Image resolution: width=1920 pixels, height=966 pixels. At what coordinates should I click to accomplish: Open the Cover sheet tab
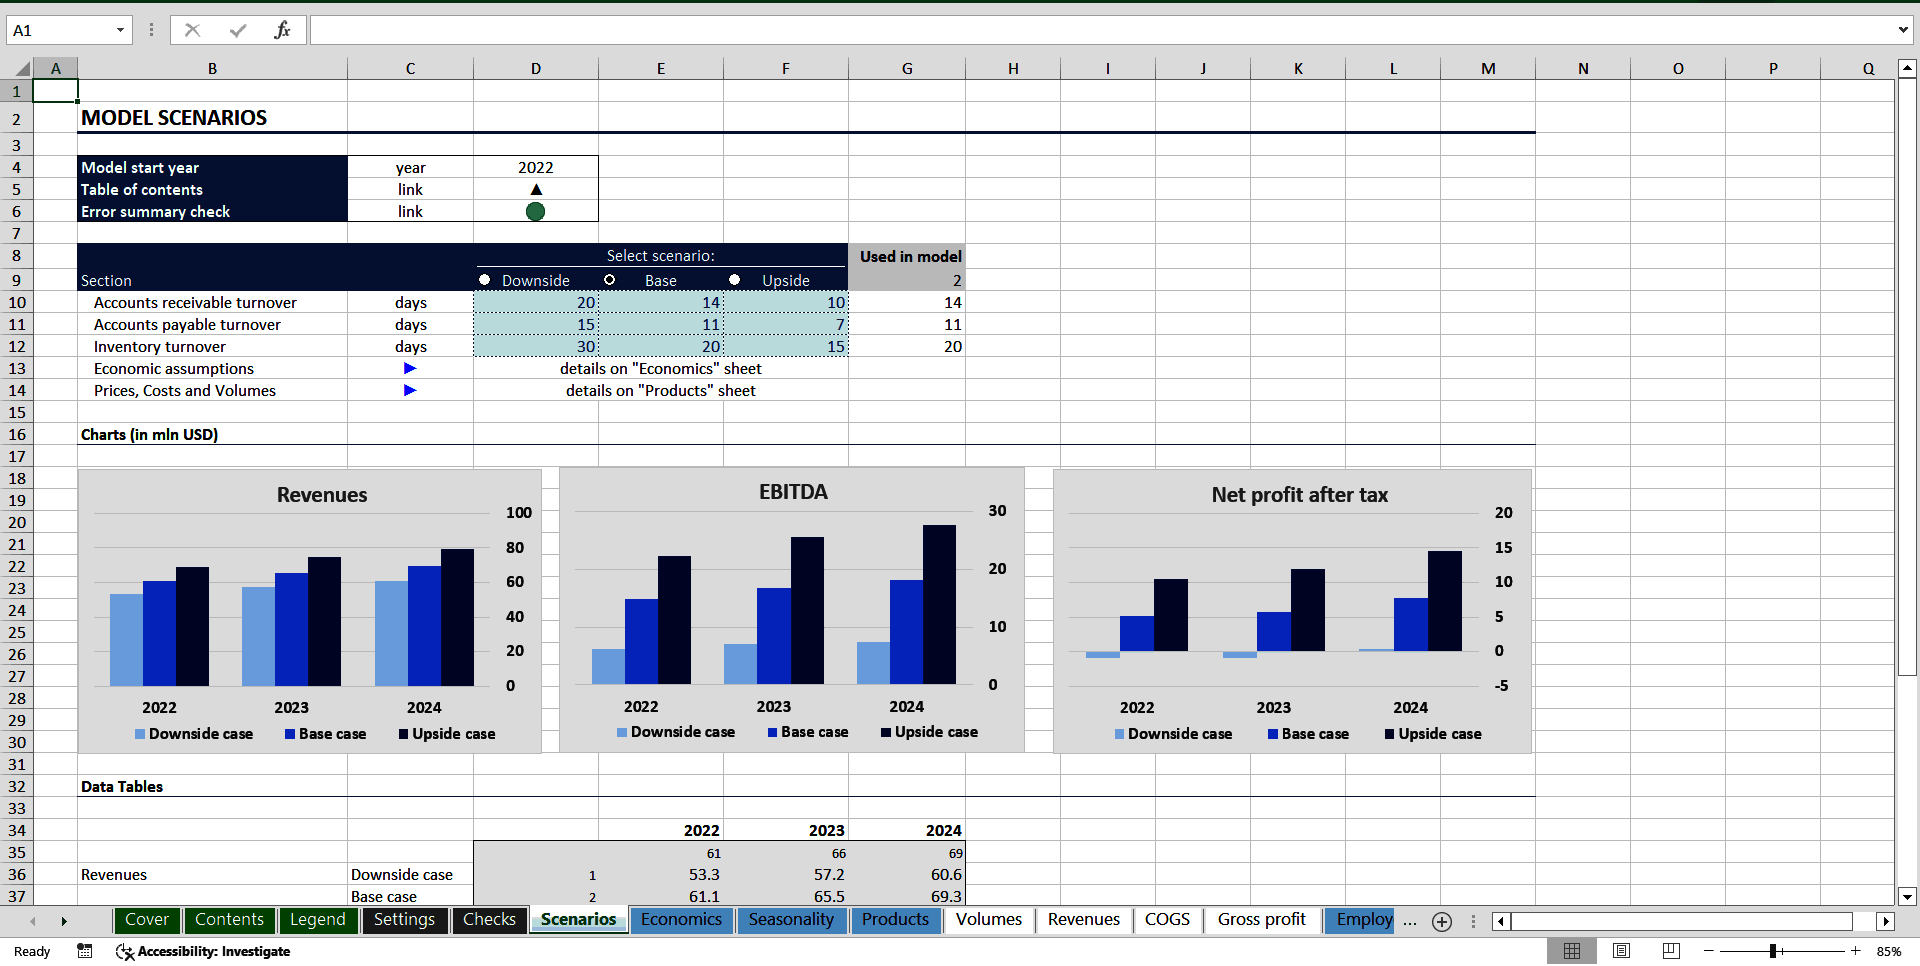pyautogui.click(x=147, y=920)
